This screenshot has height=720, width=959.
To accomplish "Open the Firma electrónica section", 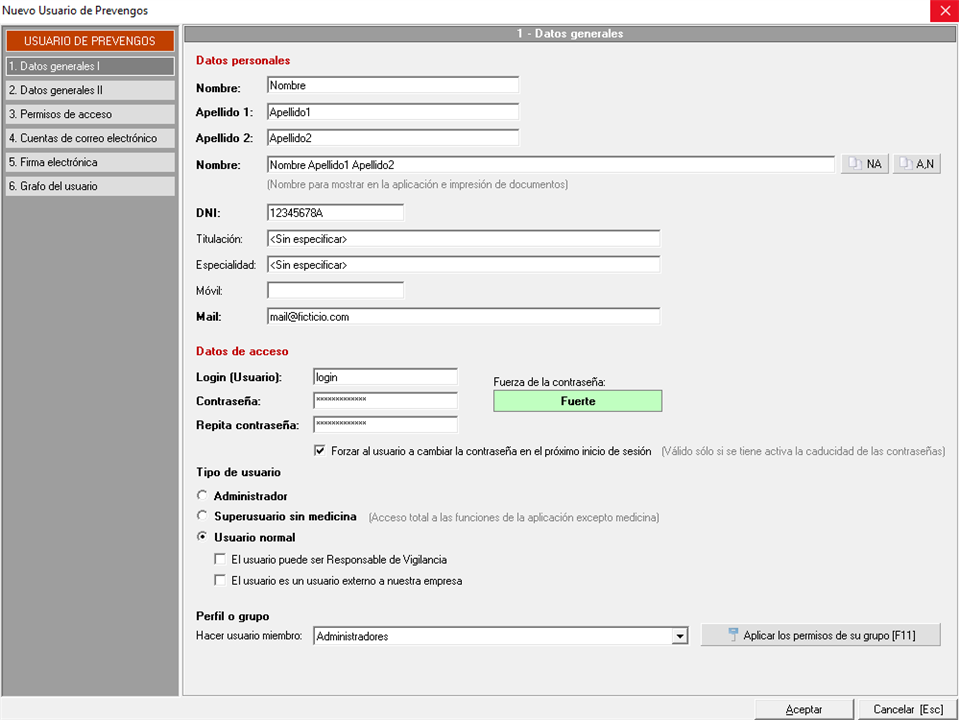I will click(x=89, y=162).
